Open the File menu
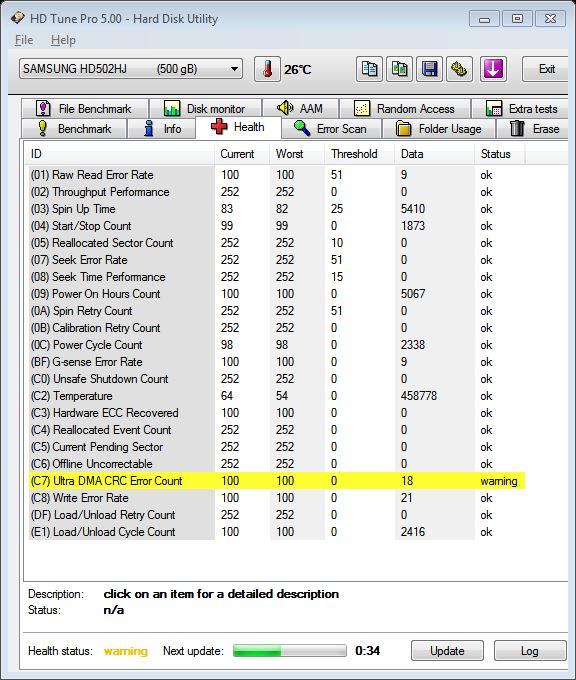The height and width of the screenshot is (680, 576). point(24,40)
